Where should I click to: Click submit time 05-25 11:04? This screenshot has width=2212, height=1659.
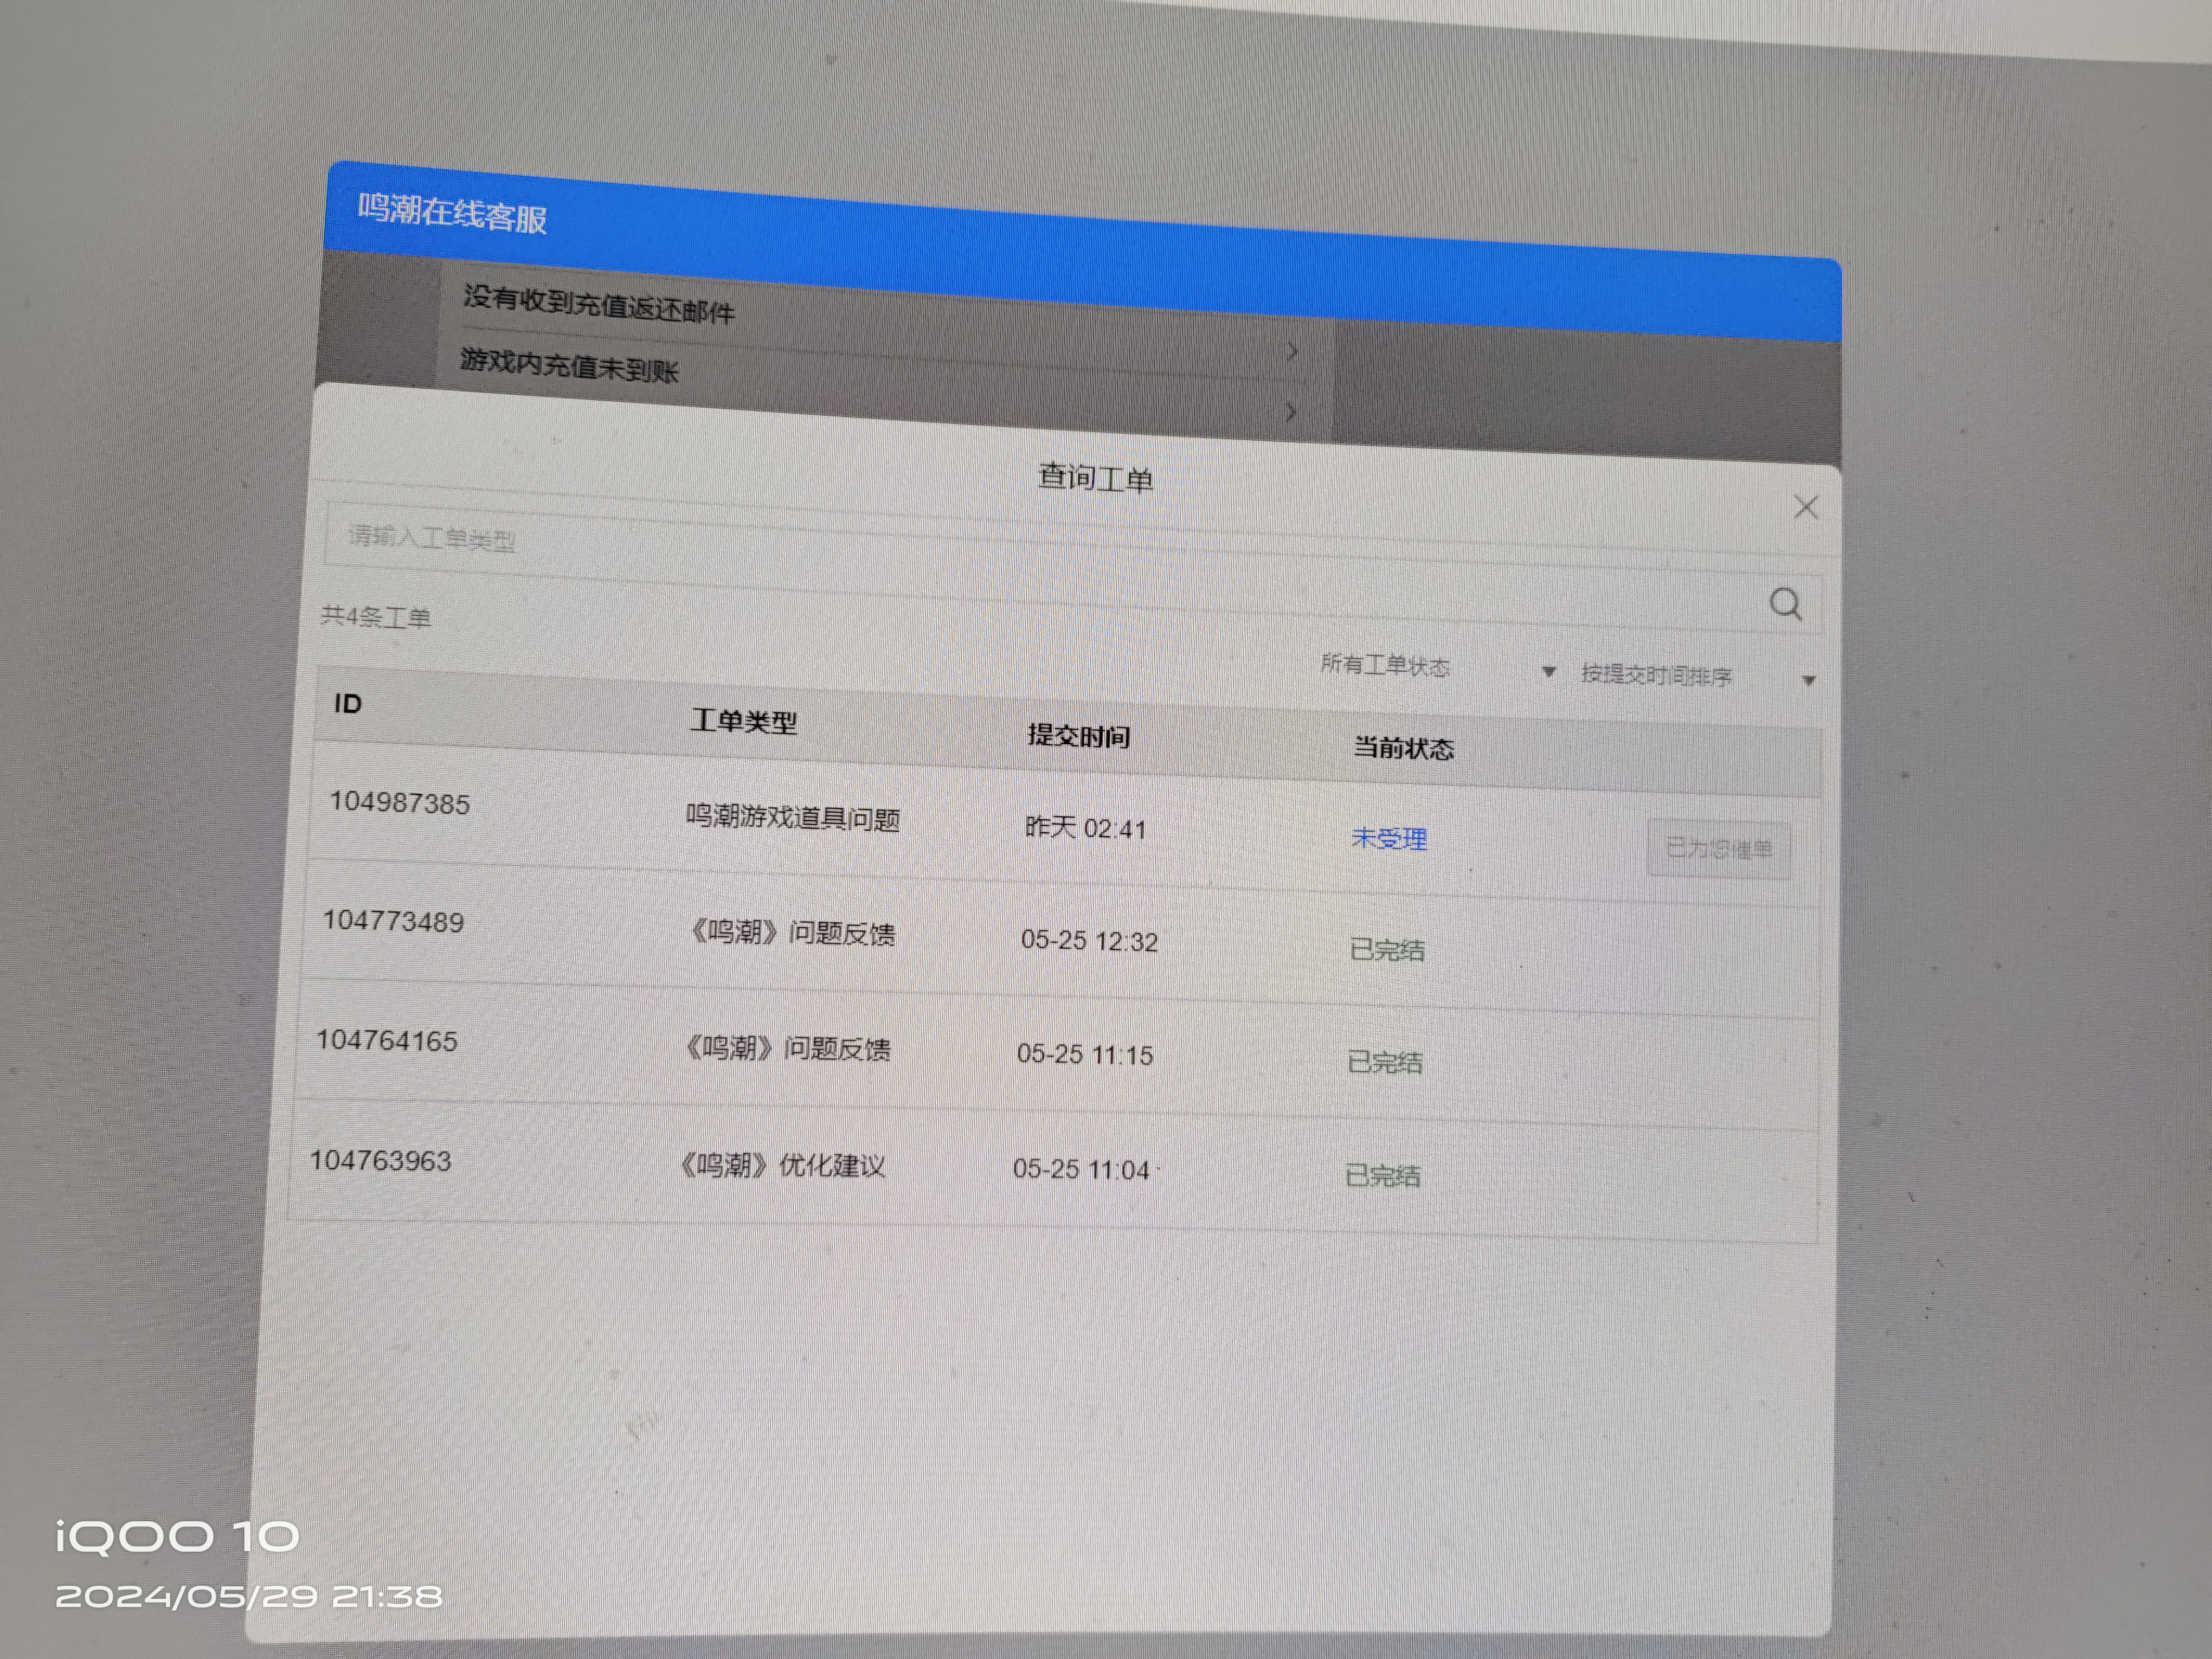pos(1081,1168)
